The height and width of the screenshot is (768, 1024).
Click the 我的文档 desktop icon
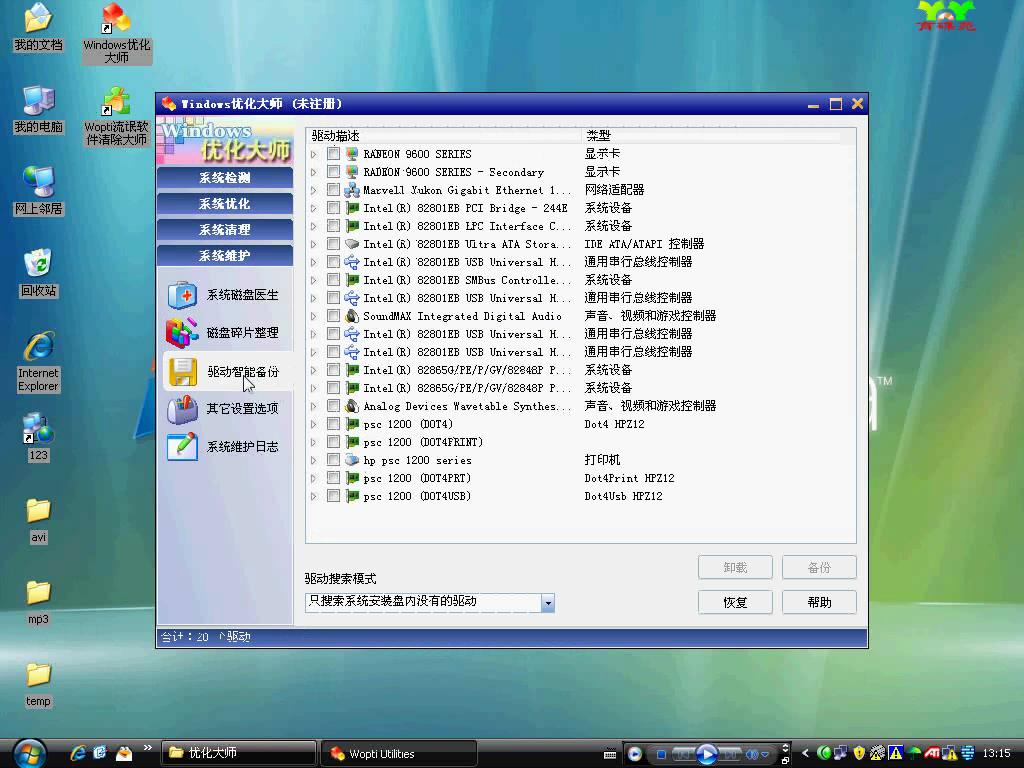click(x=39, y=27)
